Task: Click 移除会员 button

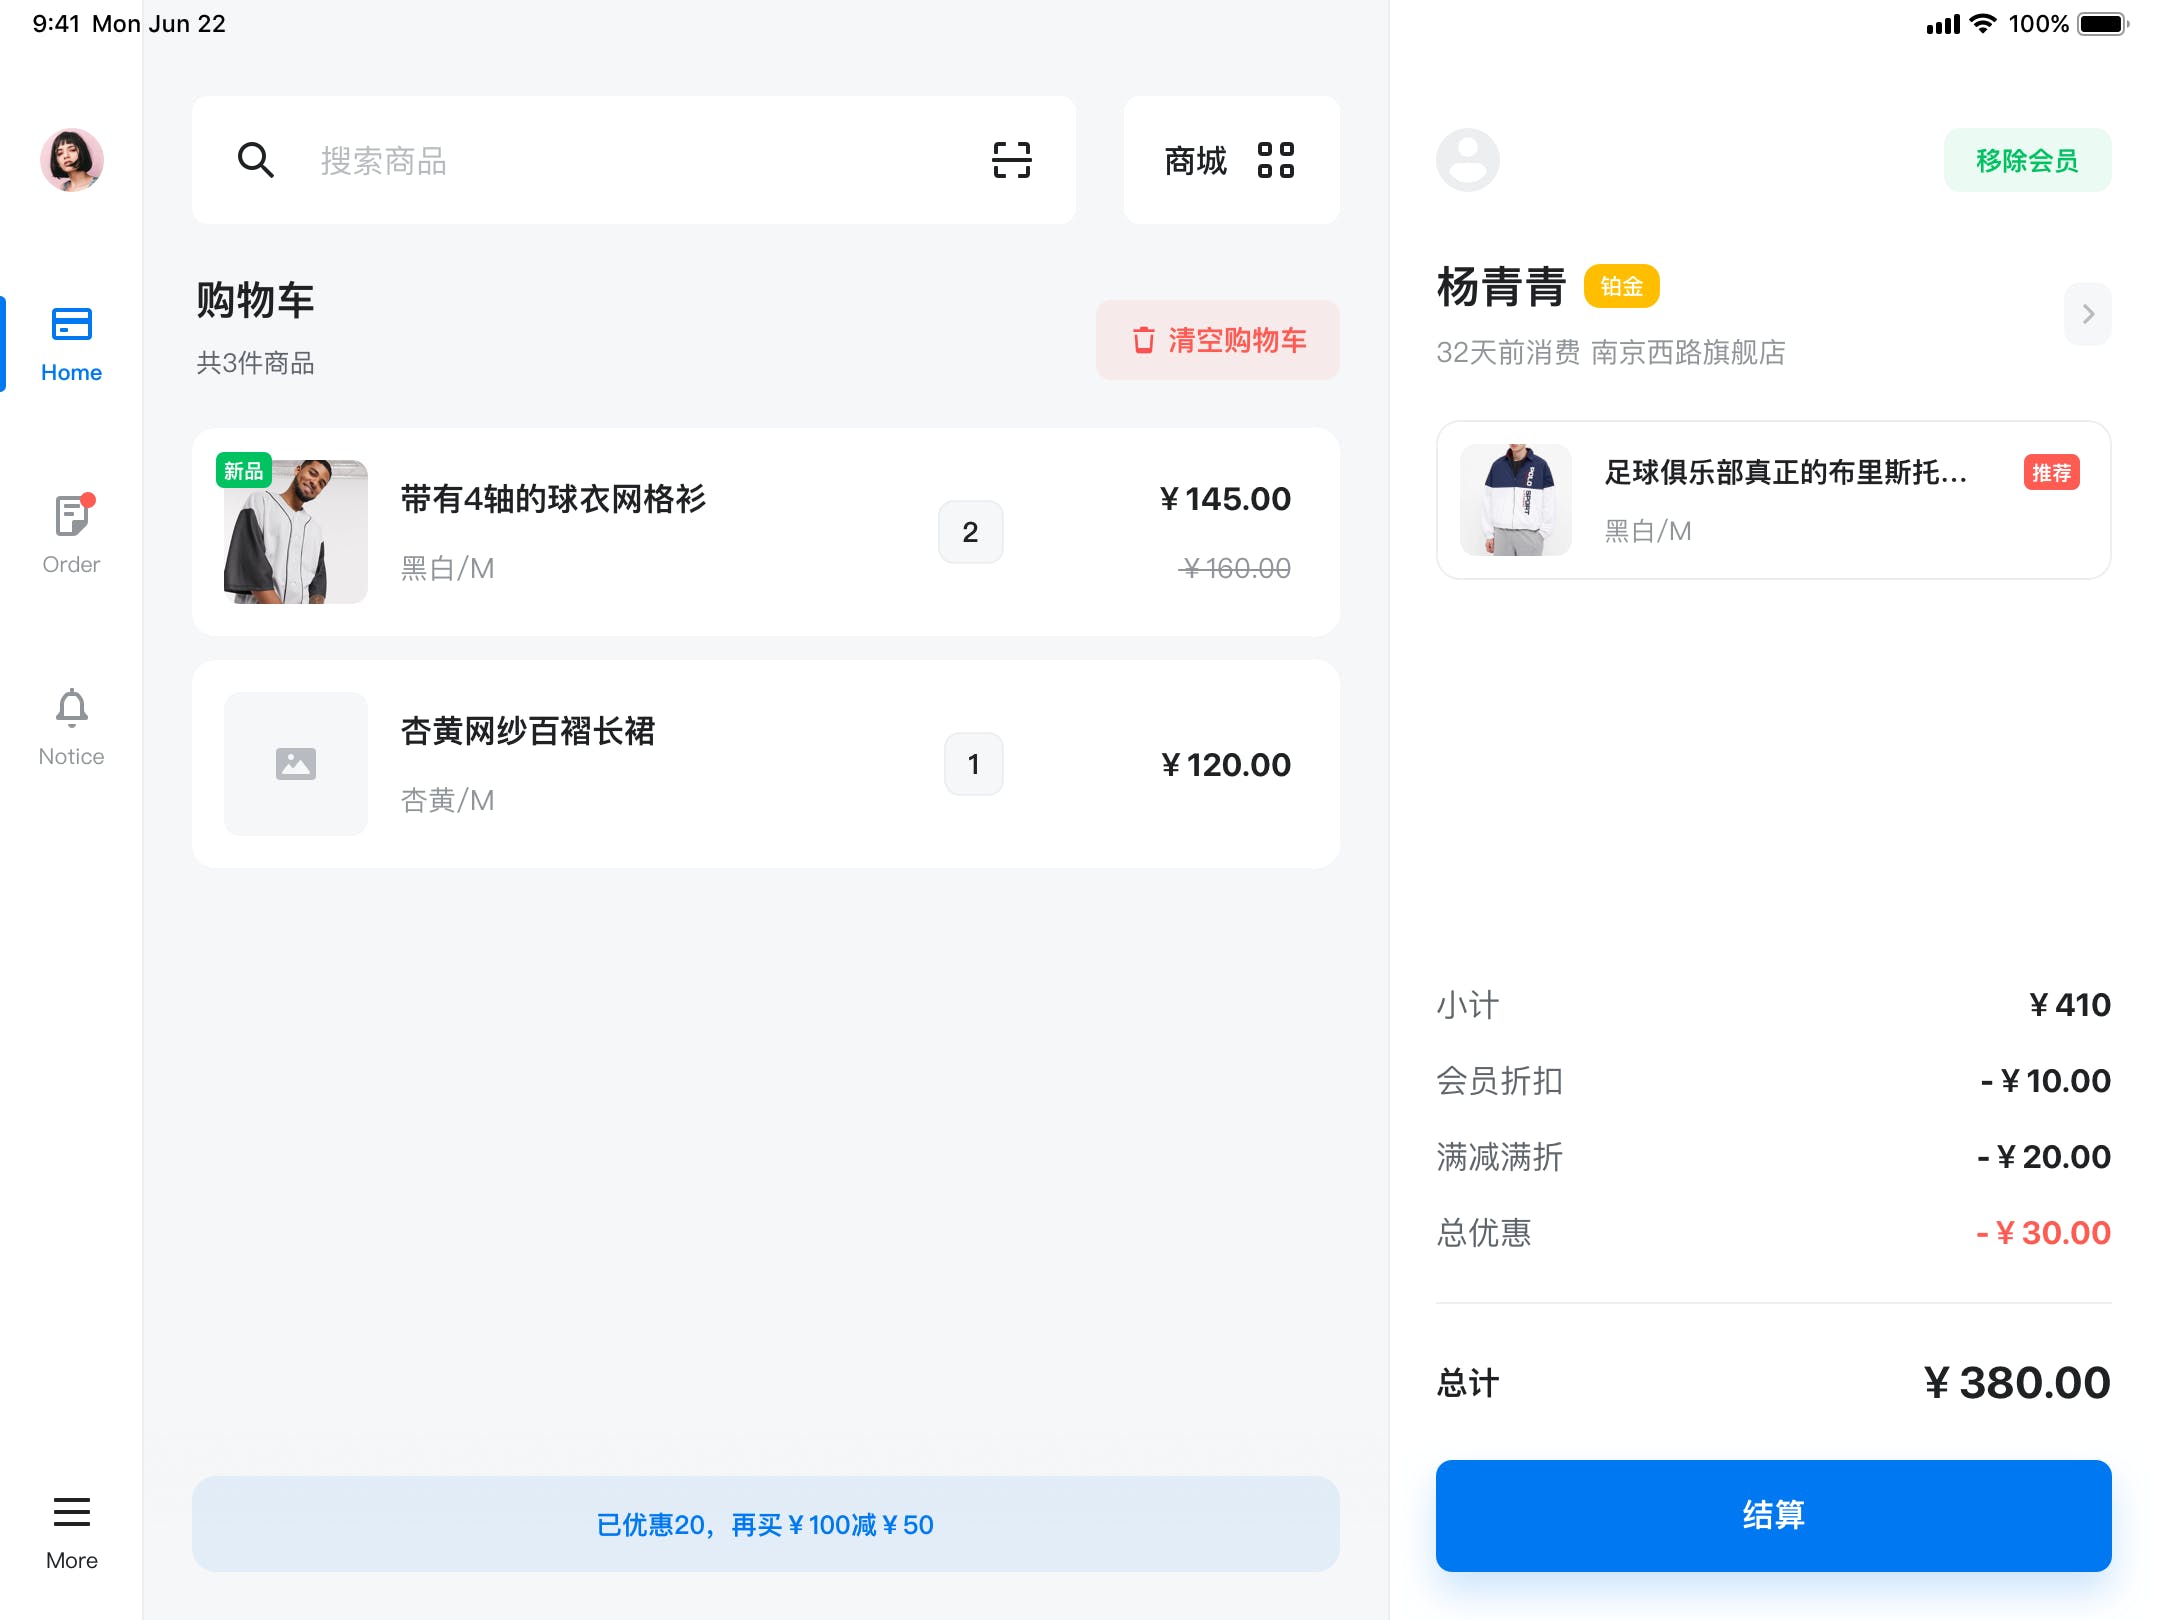Action: click(2027, 160)
